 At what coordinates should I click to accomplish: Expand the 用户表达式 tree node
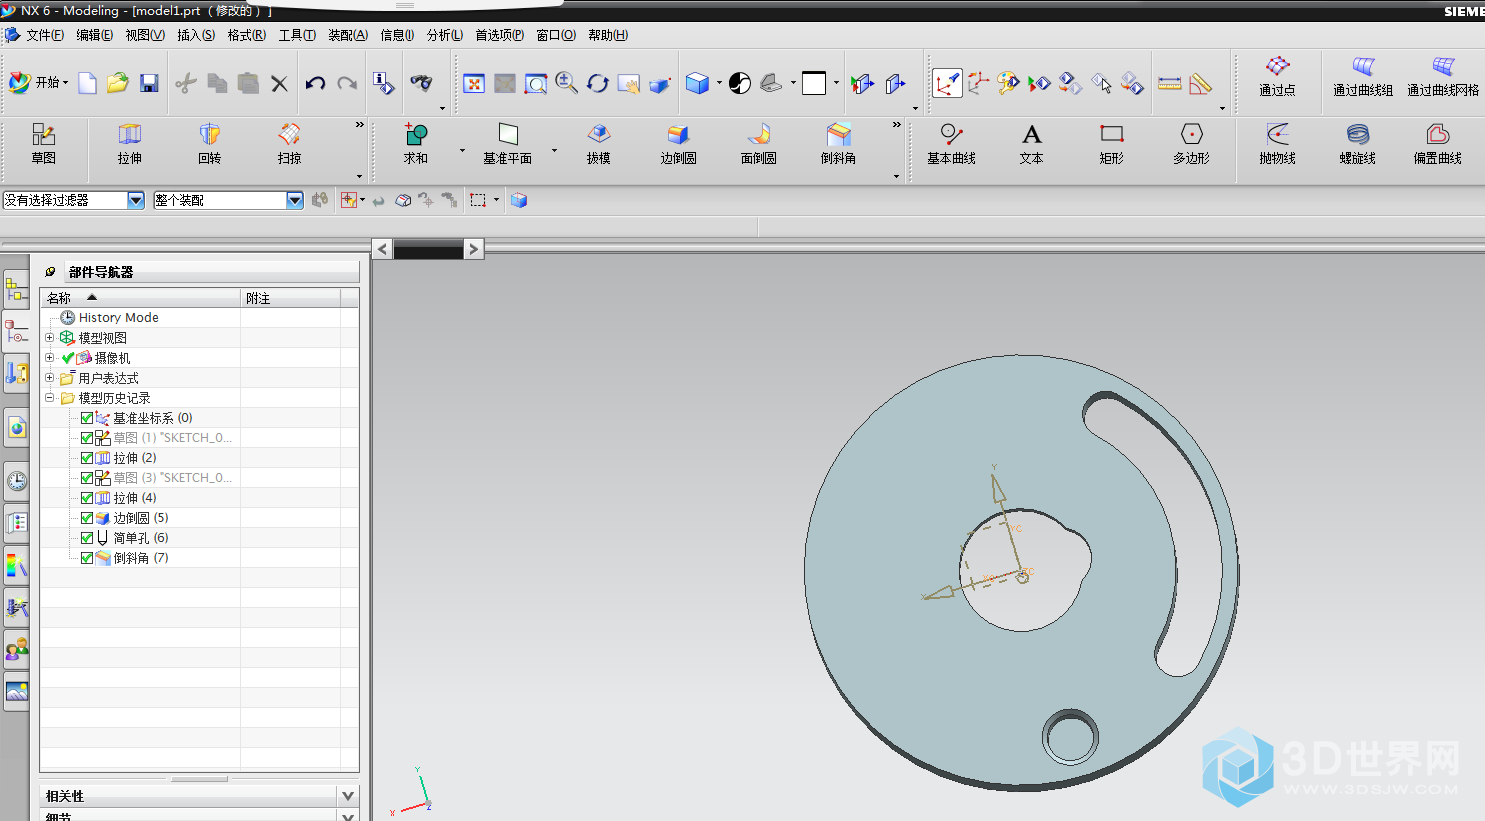49,378
